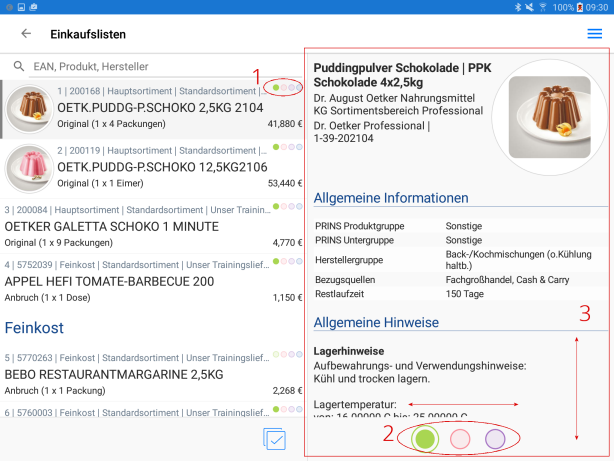Open the hamburger menu
The width and height of the screenshot is (614, 461).
tap(594, 34)
